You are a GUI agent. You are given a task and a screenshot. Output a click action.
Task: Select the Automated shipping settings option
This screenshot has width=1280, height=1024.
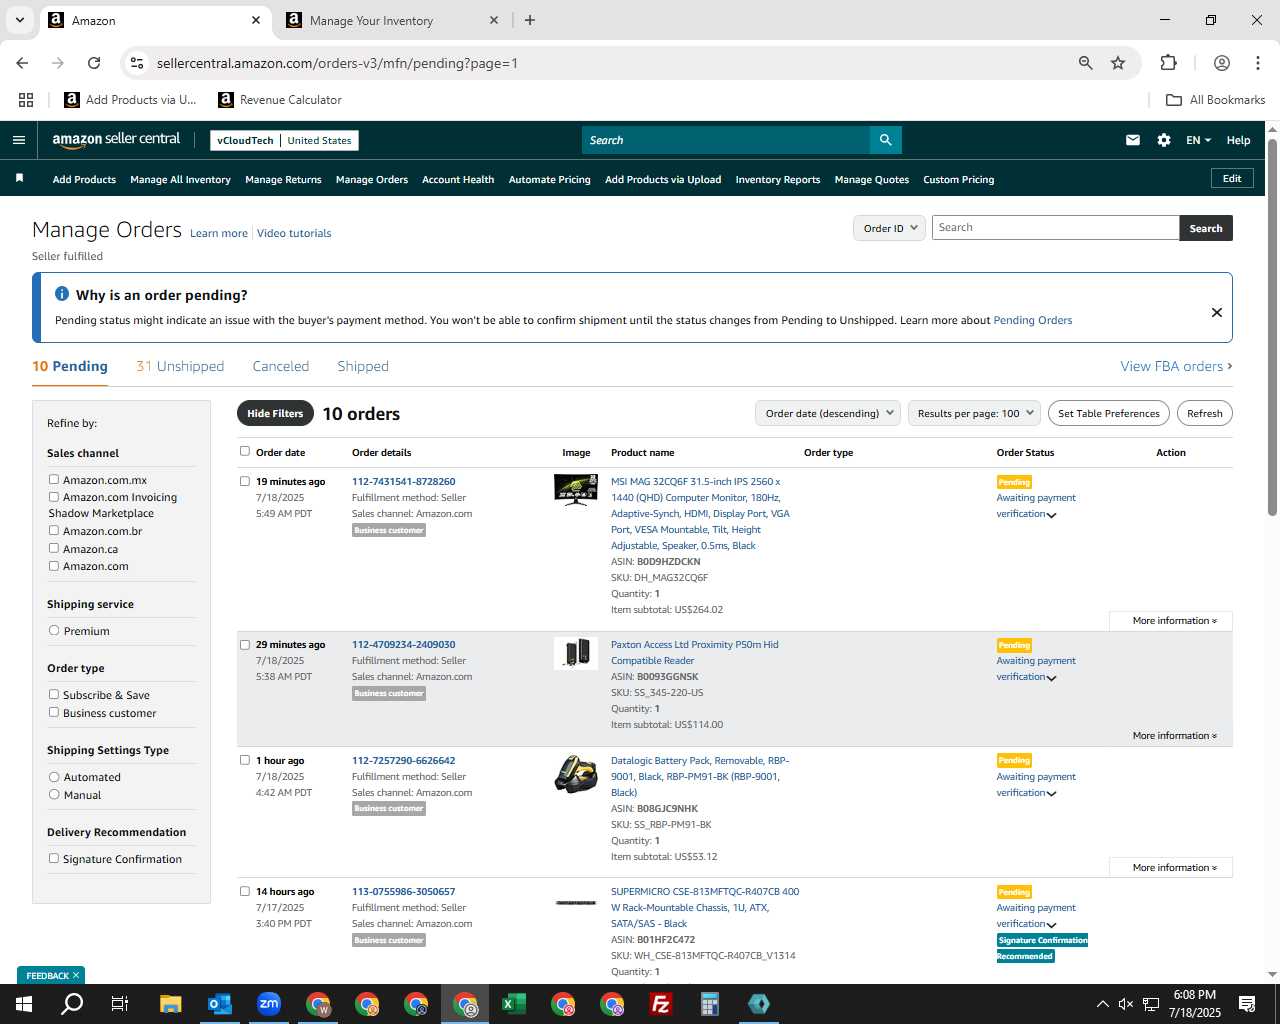pyautogui.click(x=54, y=777)
